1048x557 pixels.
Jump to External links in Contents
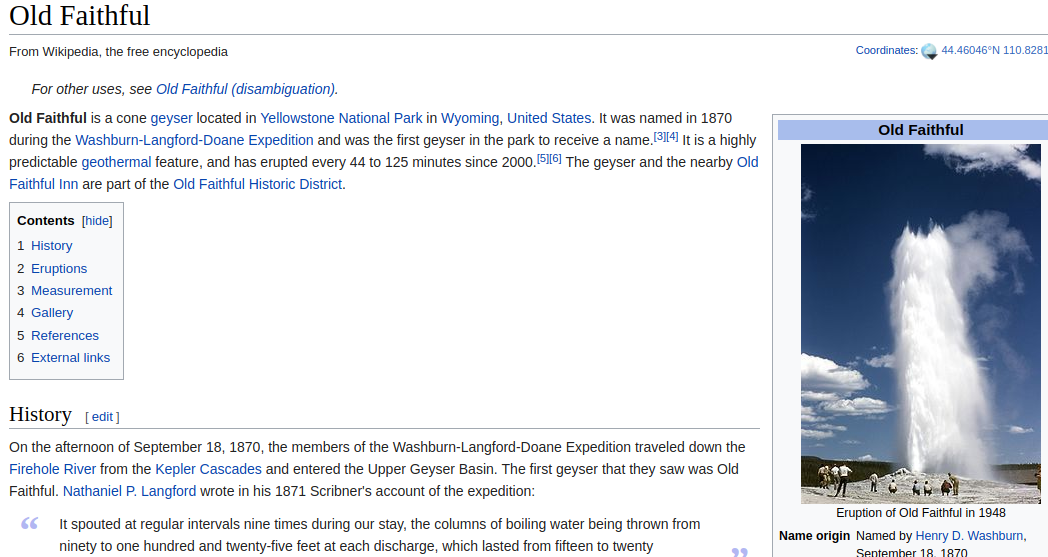[x=70, y=358]
